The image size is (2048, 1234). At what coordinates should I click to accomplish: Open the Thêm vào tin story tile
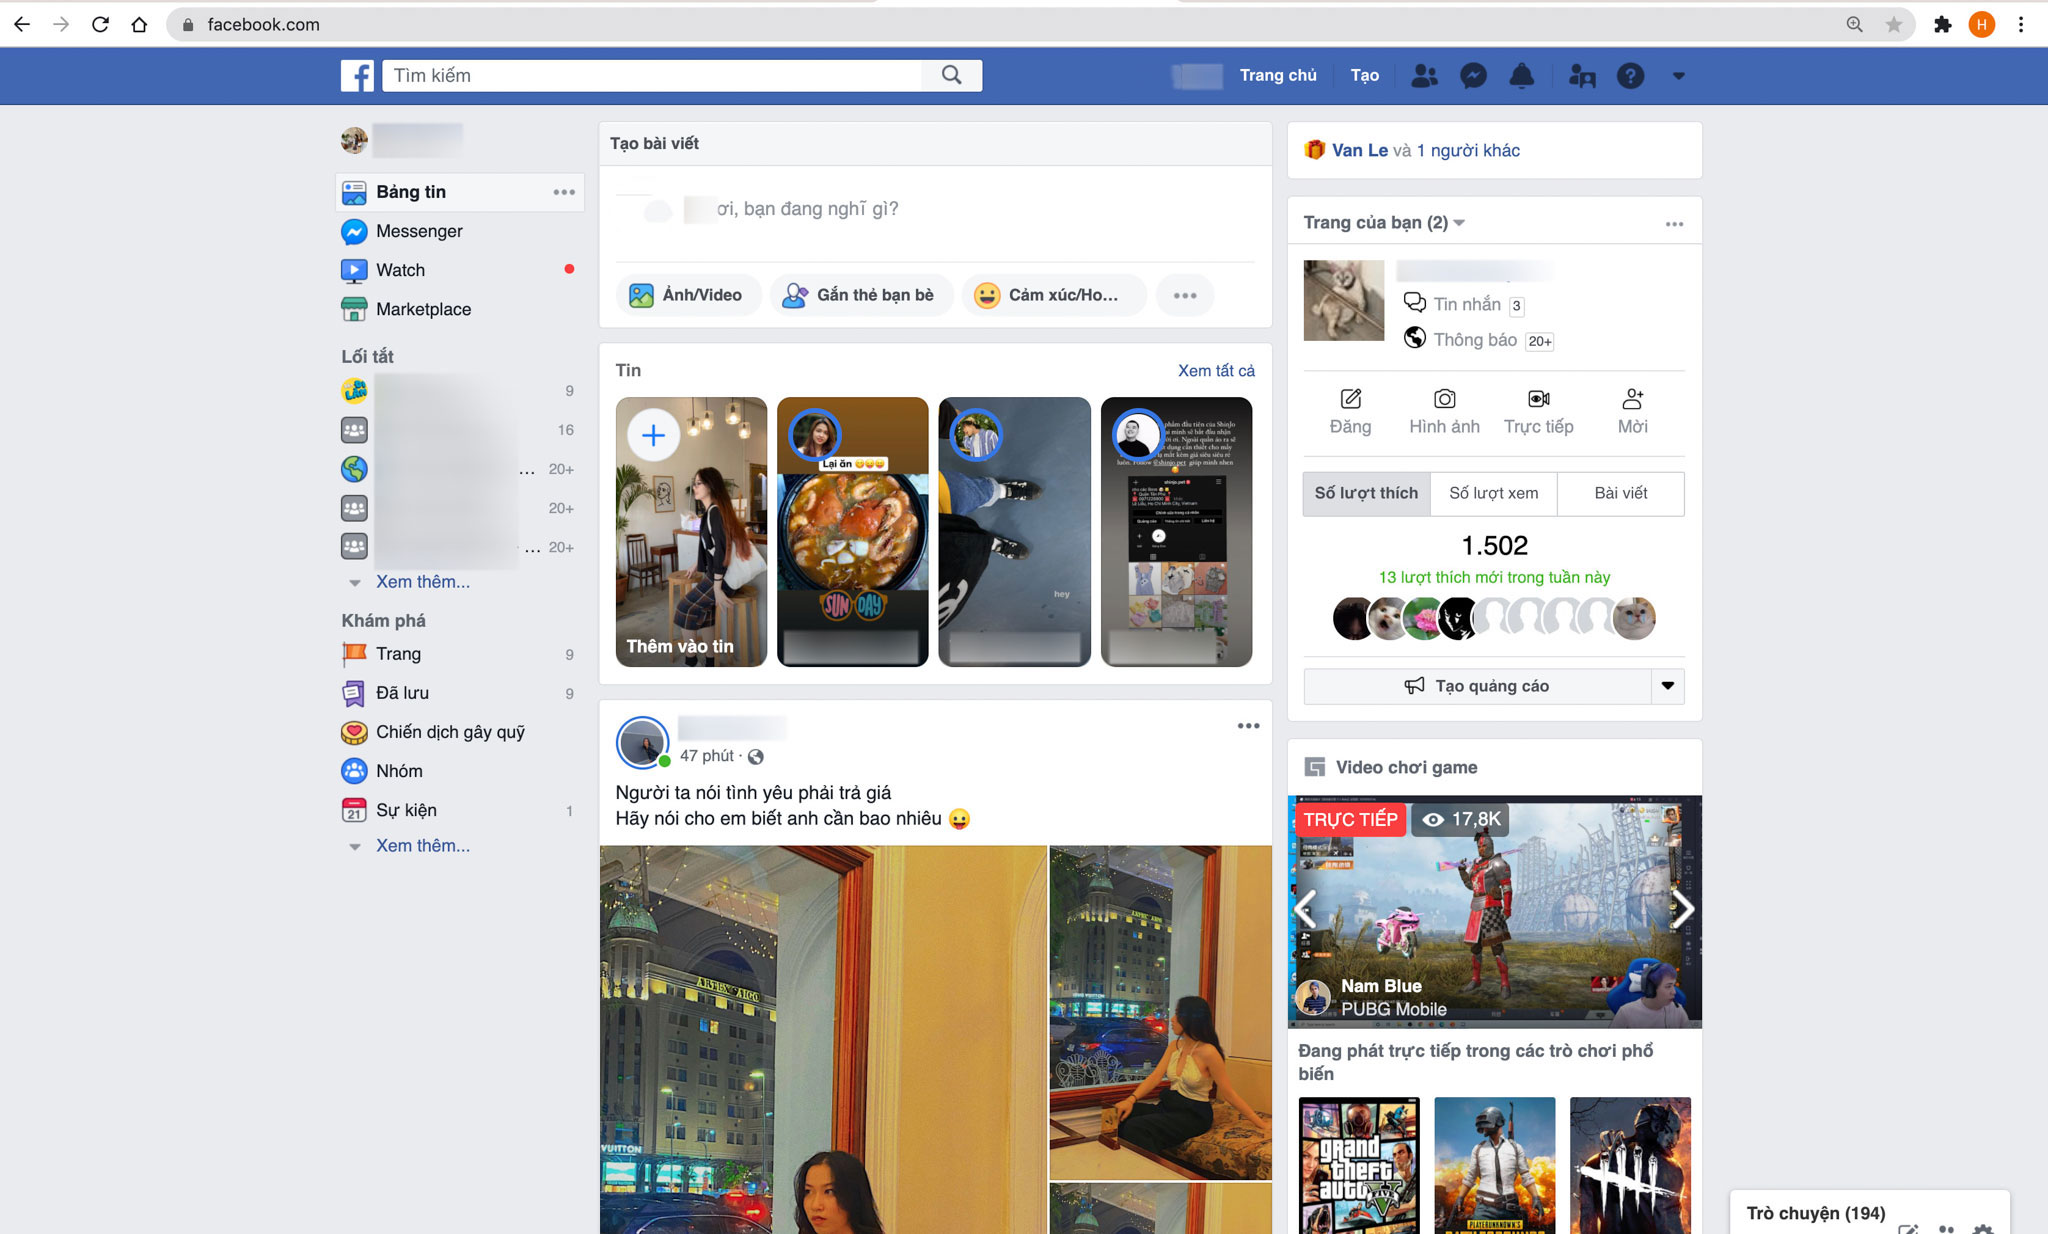tap(691, 532)
